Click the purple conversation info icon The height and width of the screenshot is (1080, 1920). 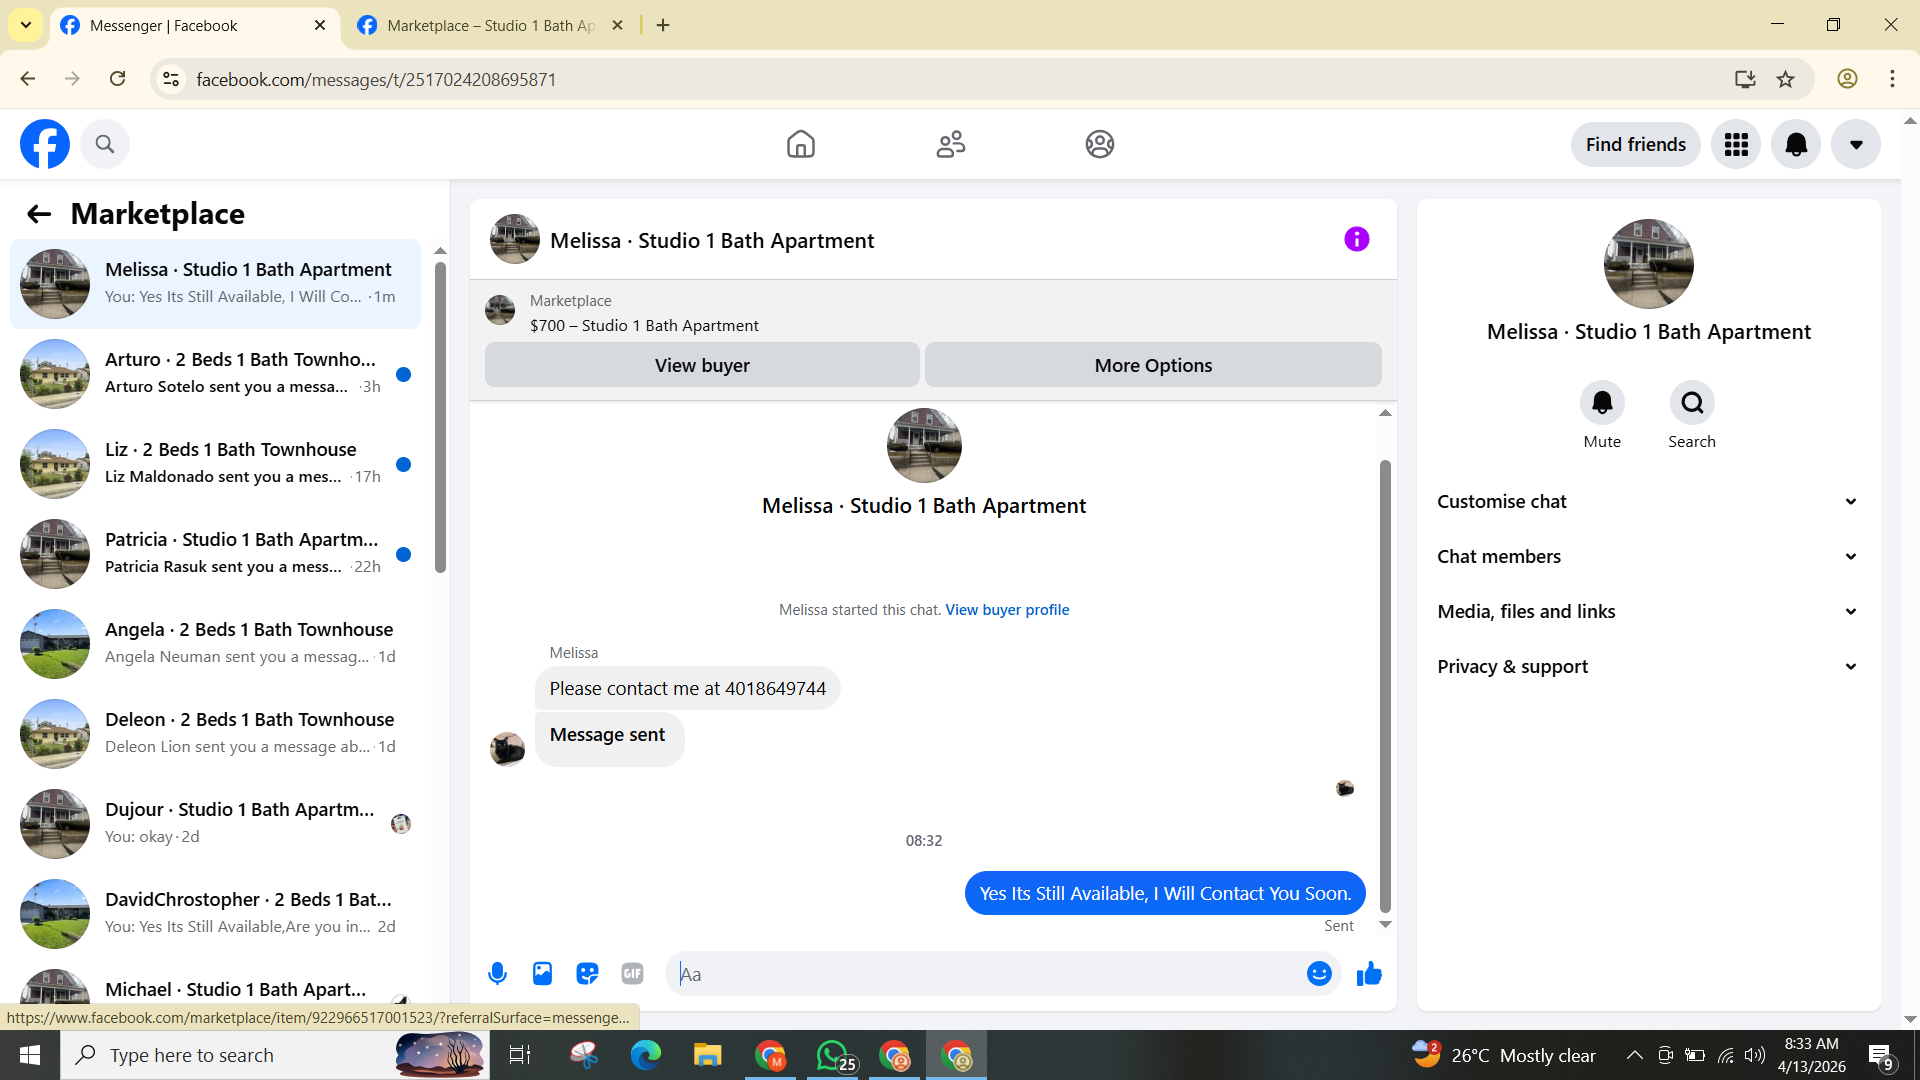coord(1356,239)
